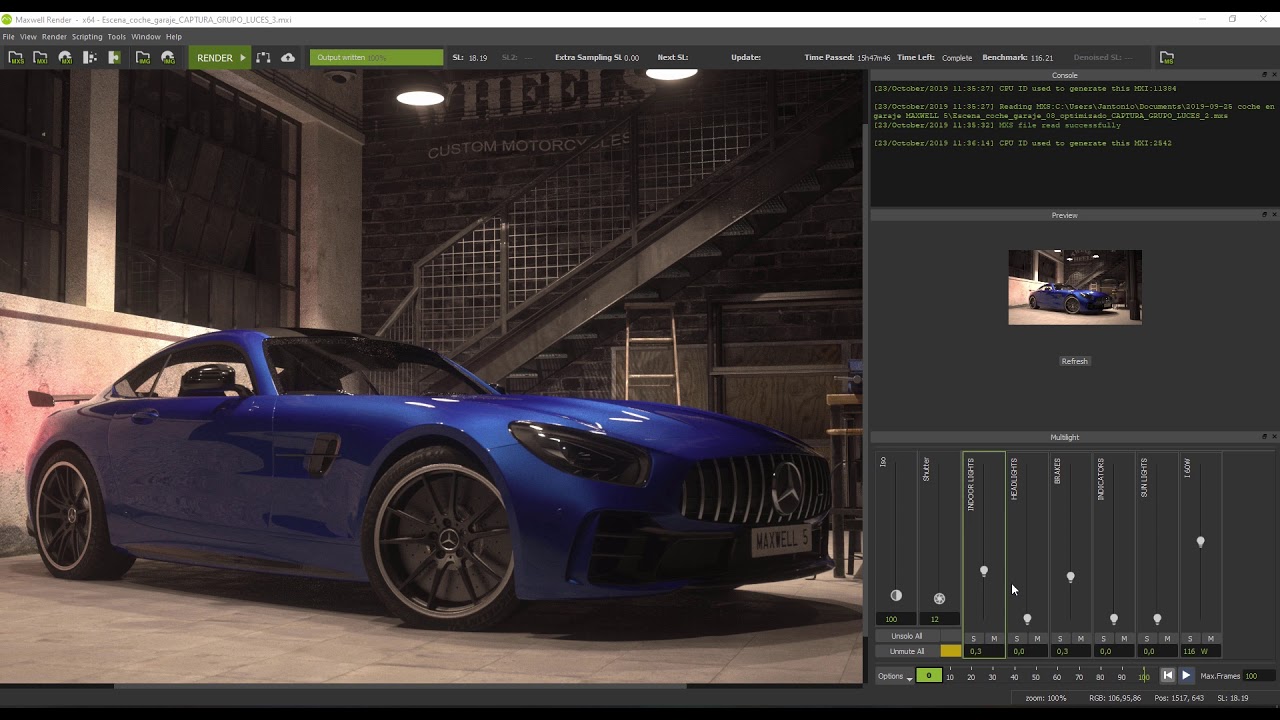Click the INDOOR LIGHTS bulb slider handle
This screenshot has width=1280, height=720.
(984, 571)
